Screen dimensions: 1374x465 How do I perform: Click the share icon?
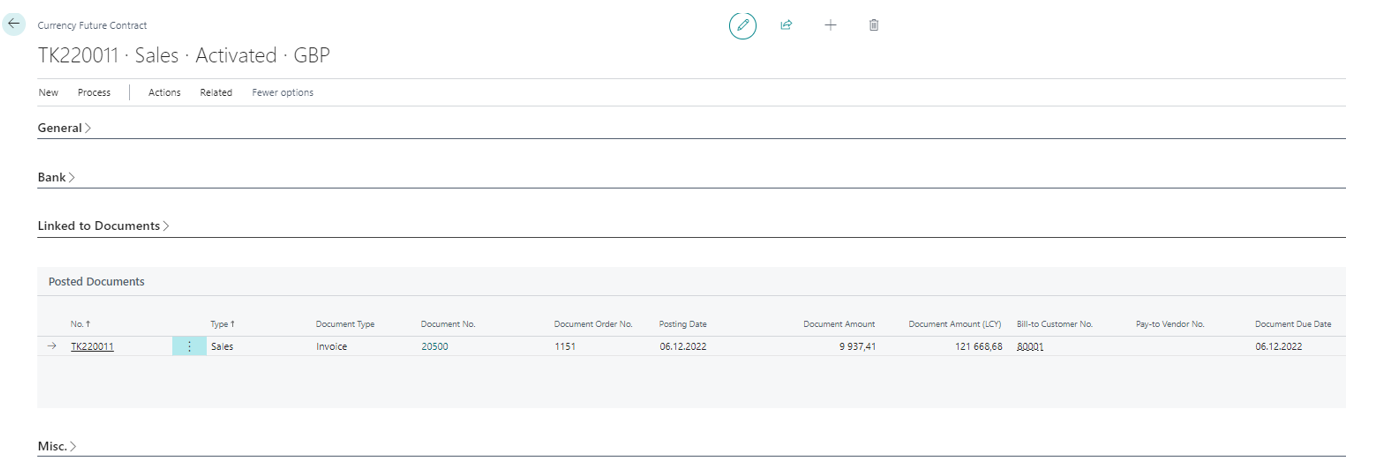(786, 25)
